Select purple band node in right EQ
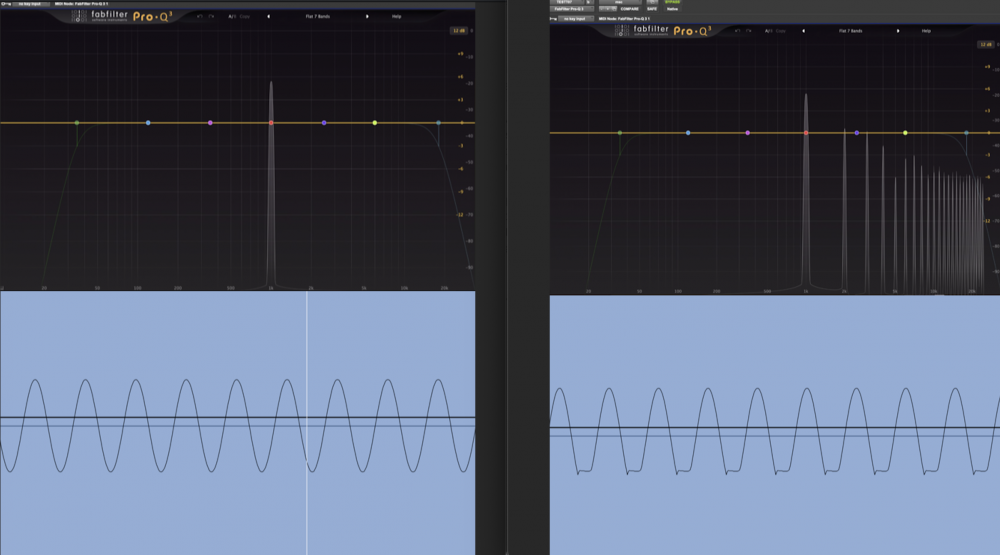Viewport: 1000px width, 555px height. (x=857, y=133)
